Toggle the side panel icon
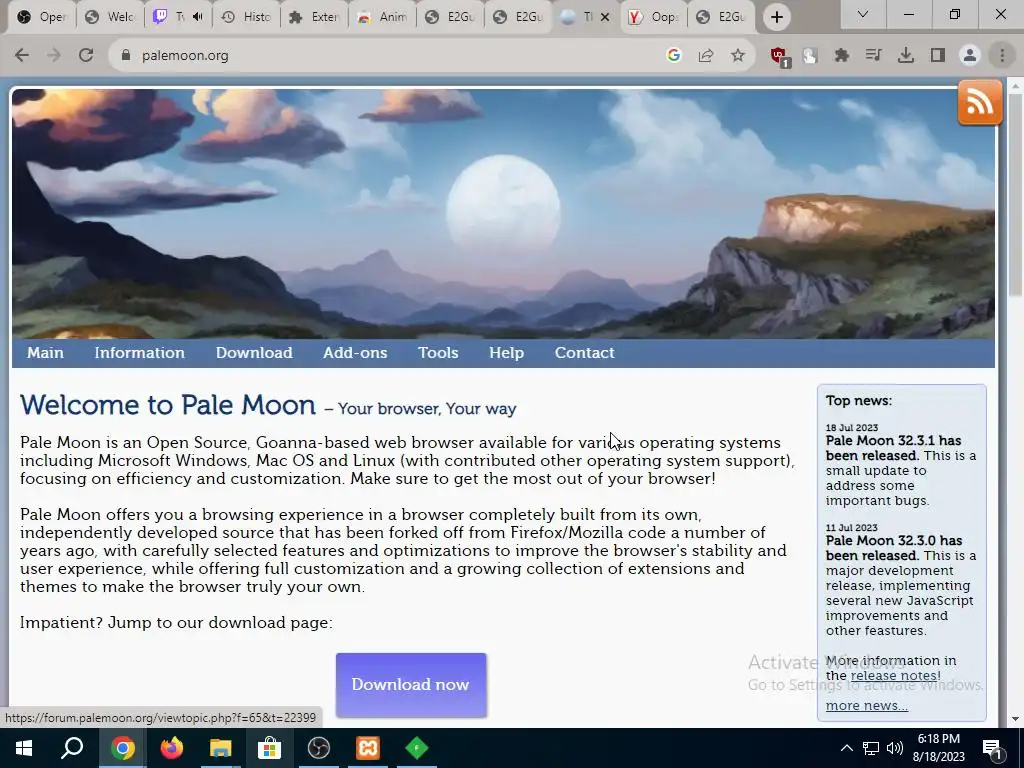This screenshot has width=1024, height=768. [x=938, y=56]
